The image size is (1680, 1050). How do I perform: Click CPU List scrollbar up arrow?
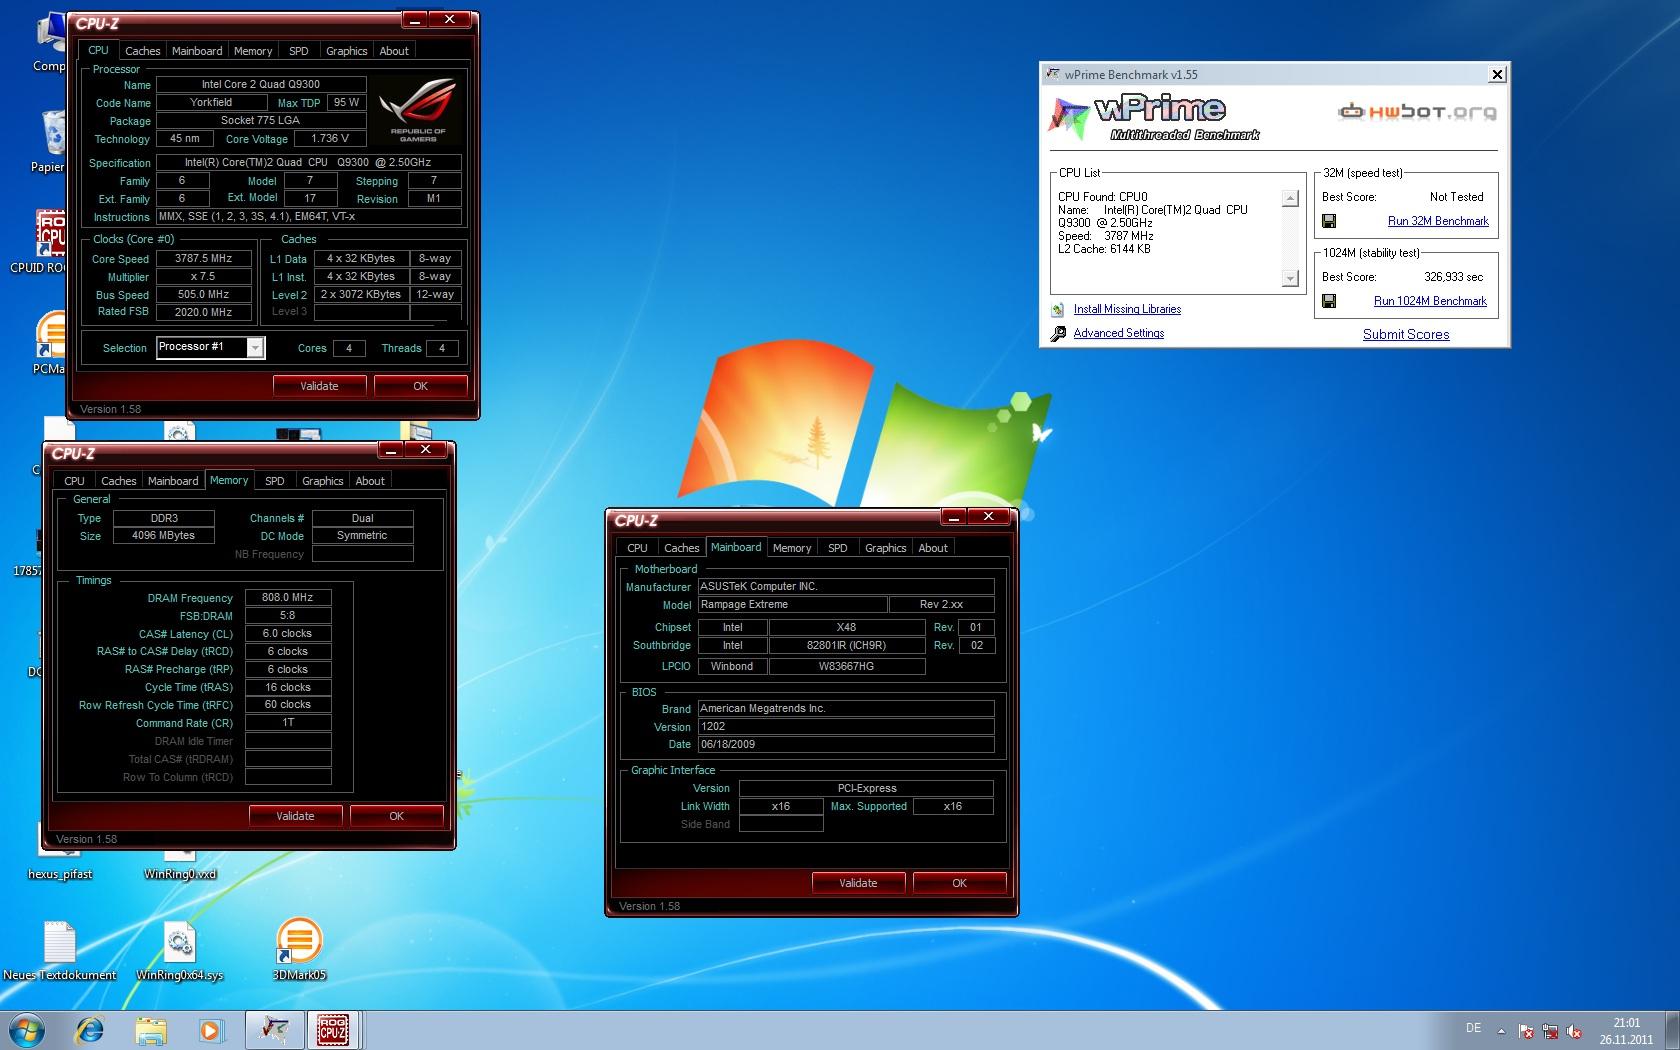pos(1290,198)
